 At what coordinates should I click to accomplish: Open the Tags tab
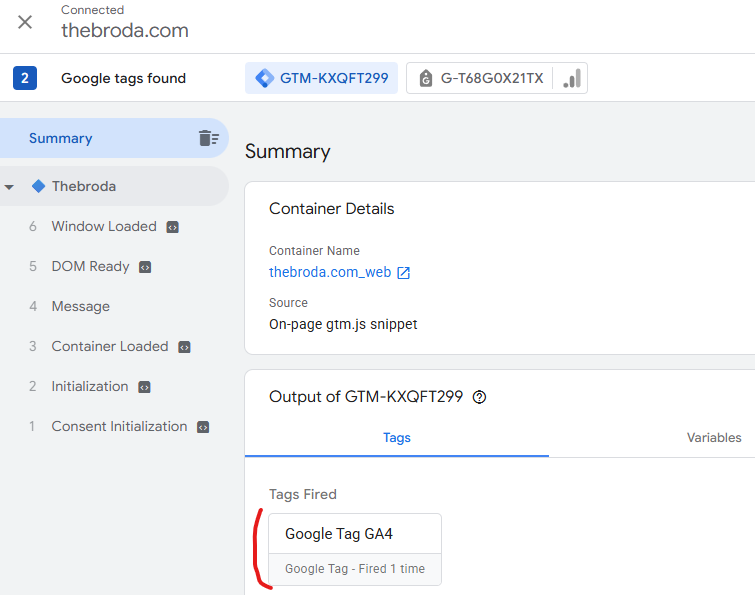(397, 438)
